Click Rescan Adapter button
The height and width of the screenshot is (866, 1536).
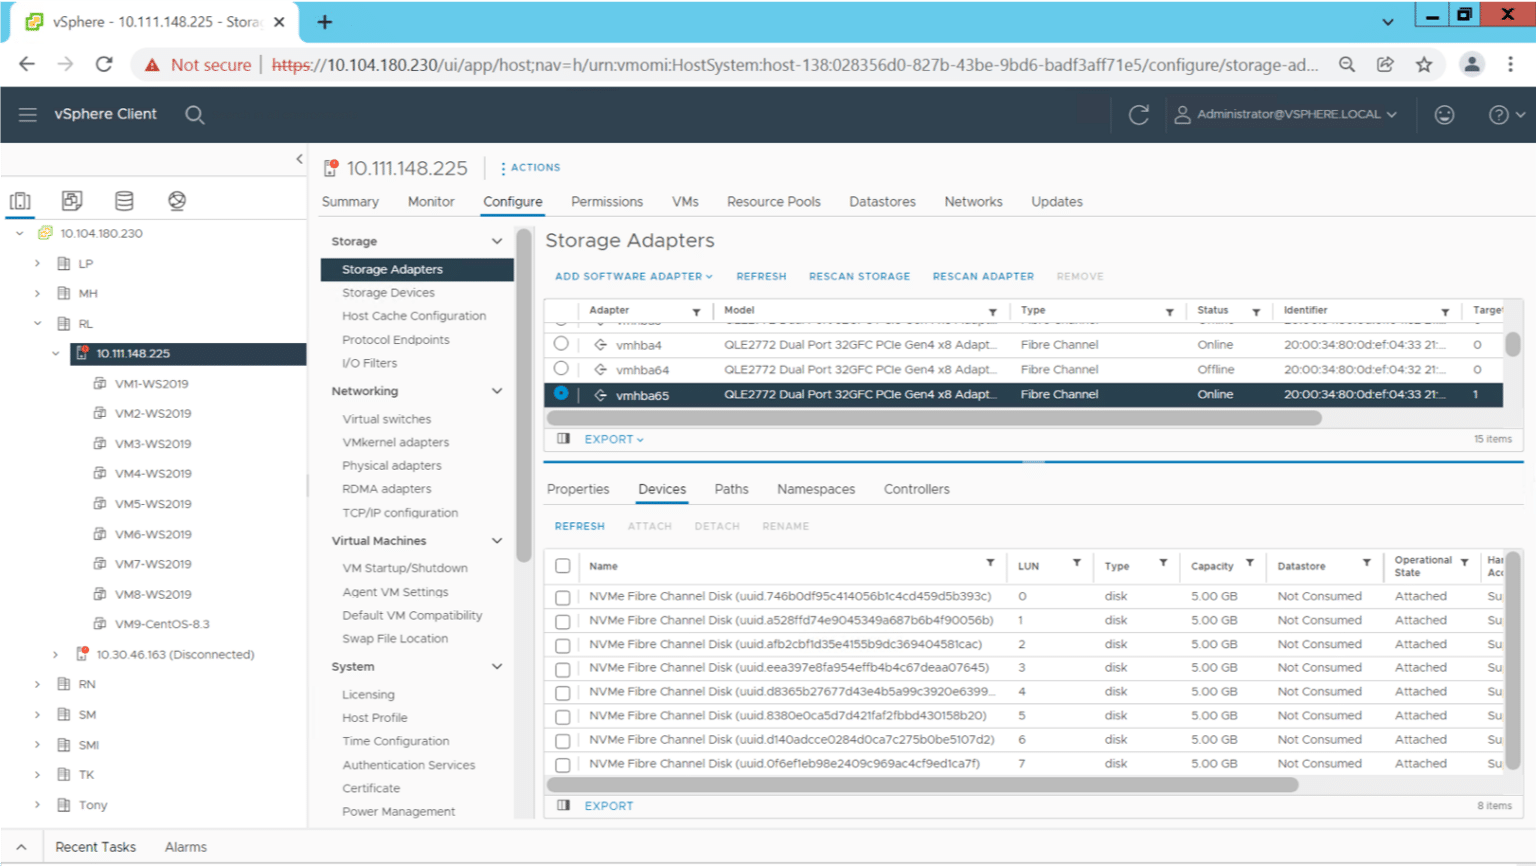(x=983, y=277)
